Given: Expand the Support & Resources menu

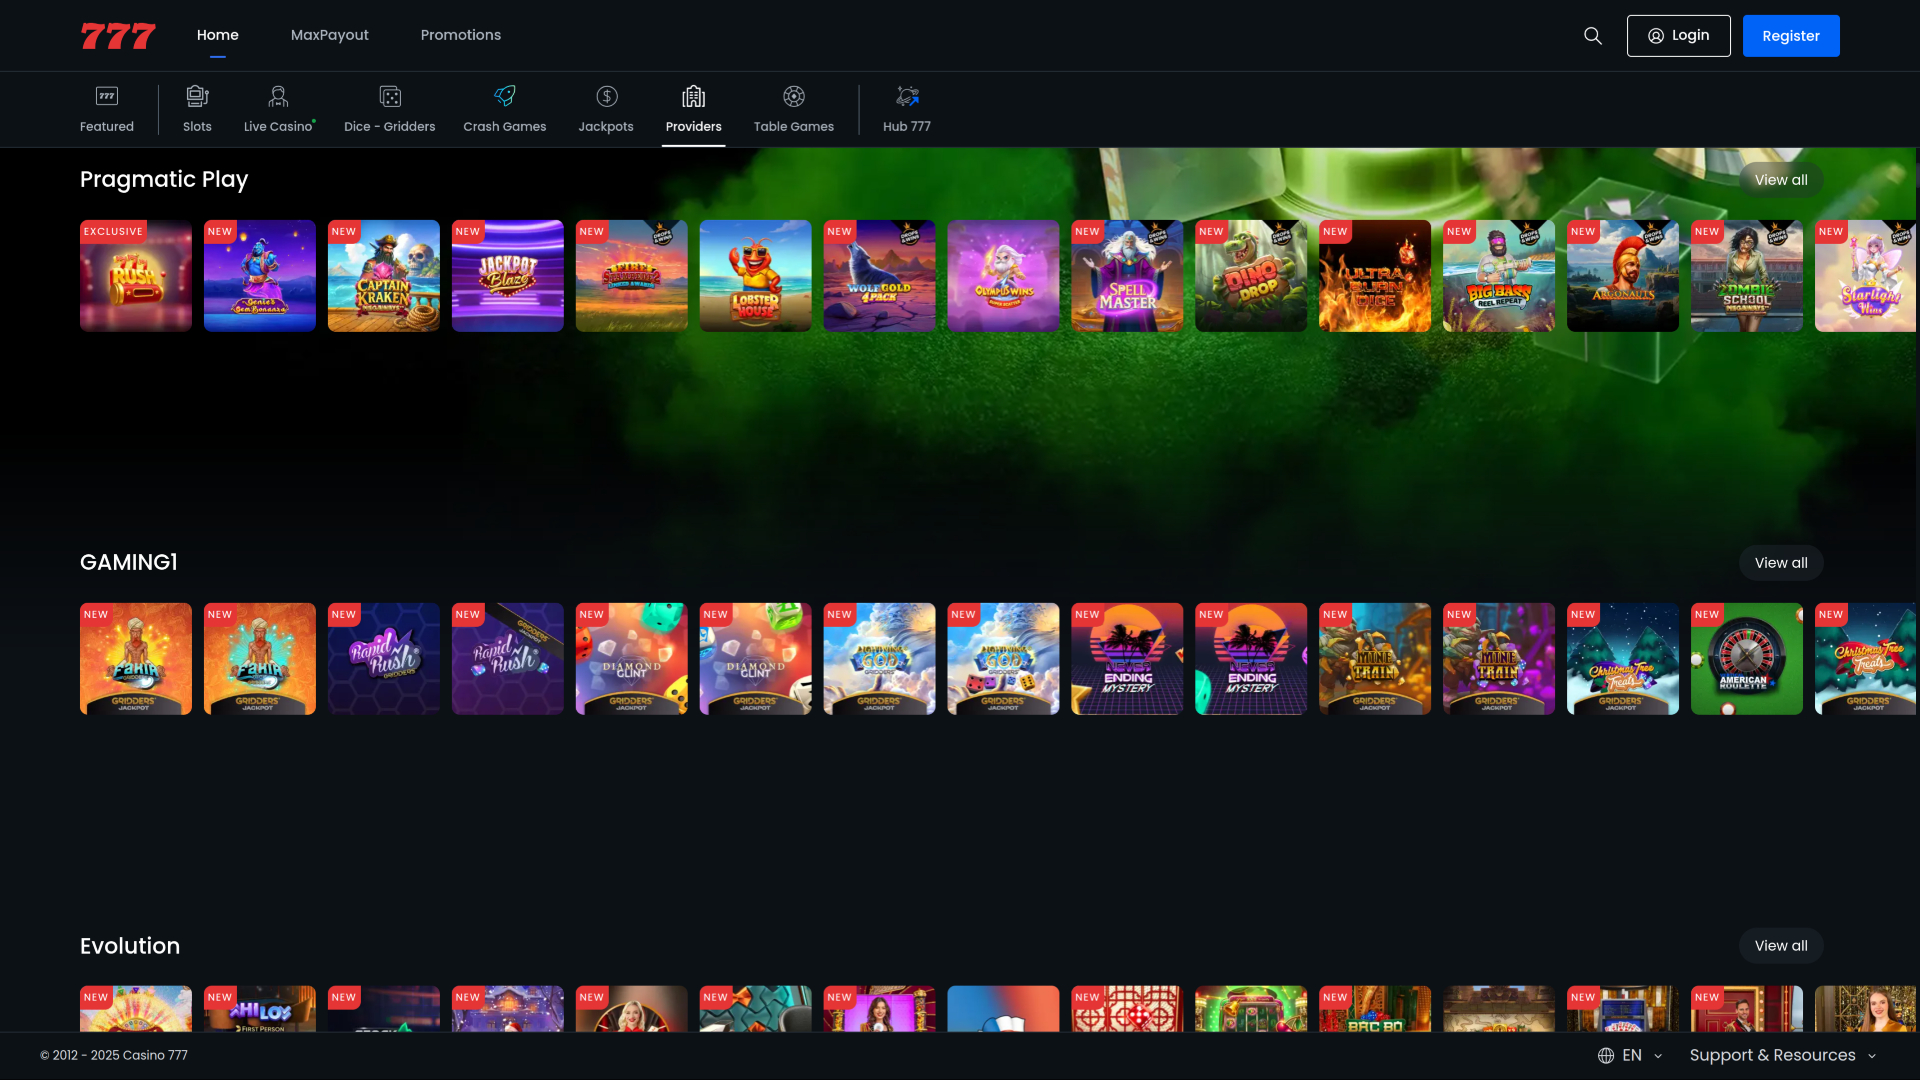Looking at the screenshot, I should coord(1782,1055).
